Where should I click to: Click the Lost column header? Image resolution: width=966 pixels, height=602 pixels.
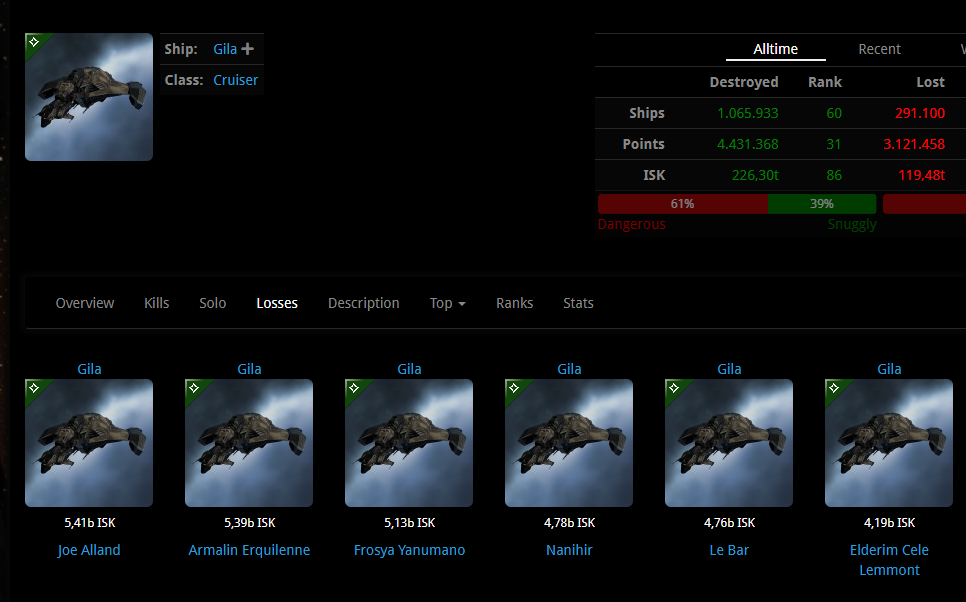click(930, 82)
